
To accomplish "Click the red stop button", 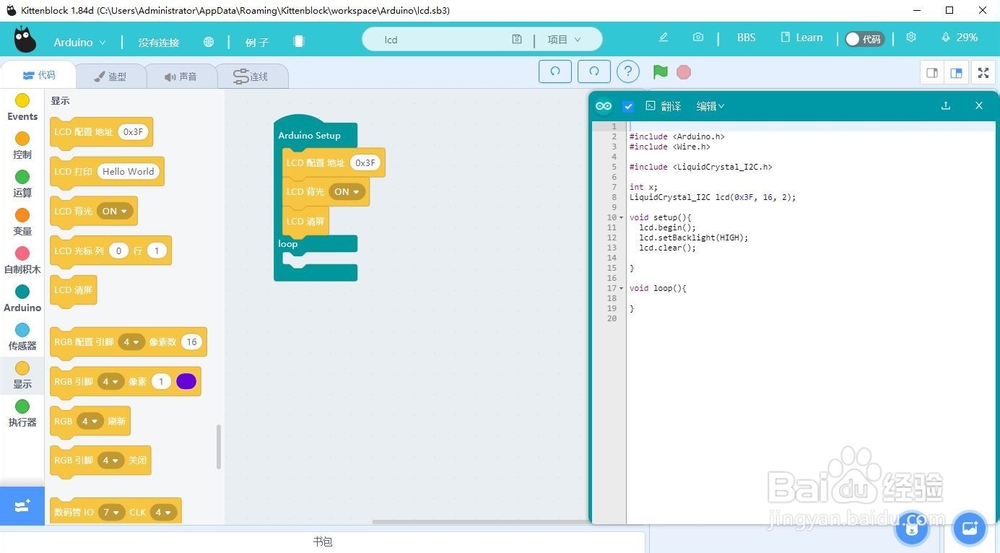I will point(684,72).
